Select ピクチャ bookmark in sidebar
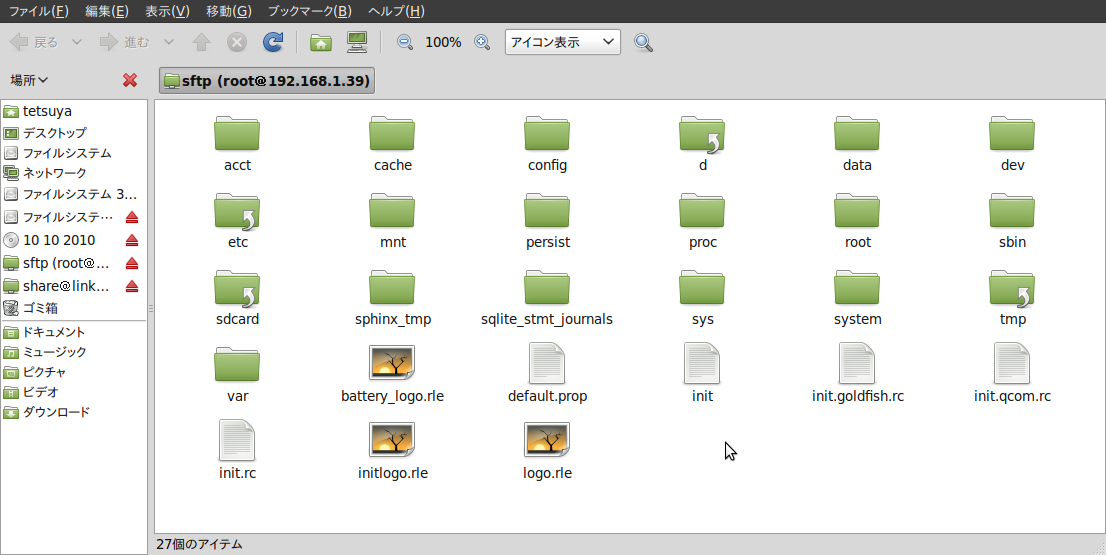 73,372
